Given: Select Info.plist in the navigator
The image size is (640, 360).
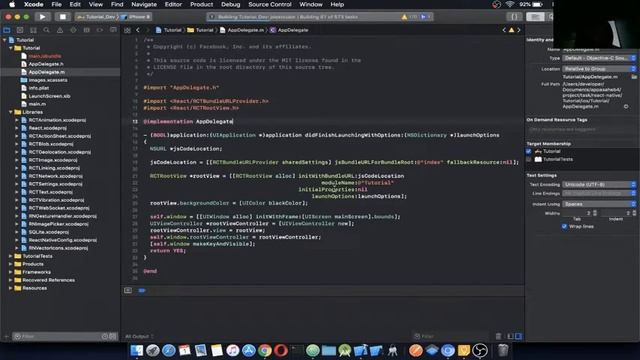Looking at the screenshot, I should tap(38, 88).
